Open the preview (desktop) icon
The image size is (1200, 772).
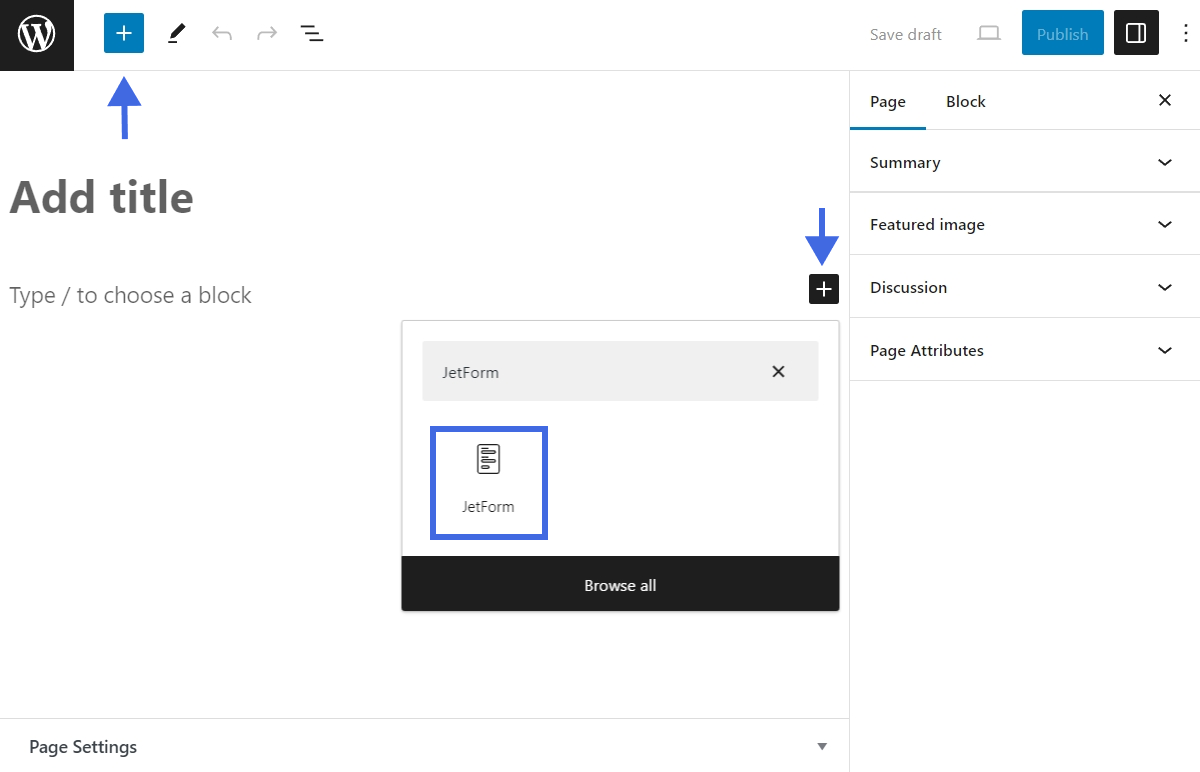[x=988, y=33]
